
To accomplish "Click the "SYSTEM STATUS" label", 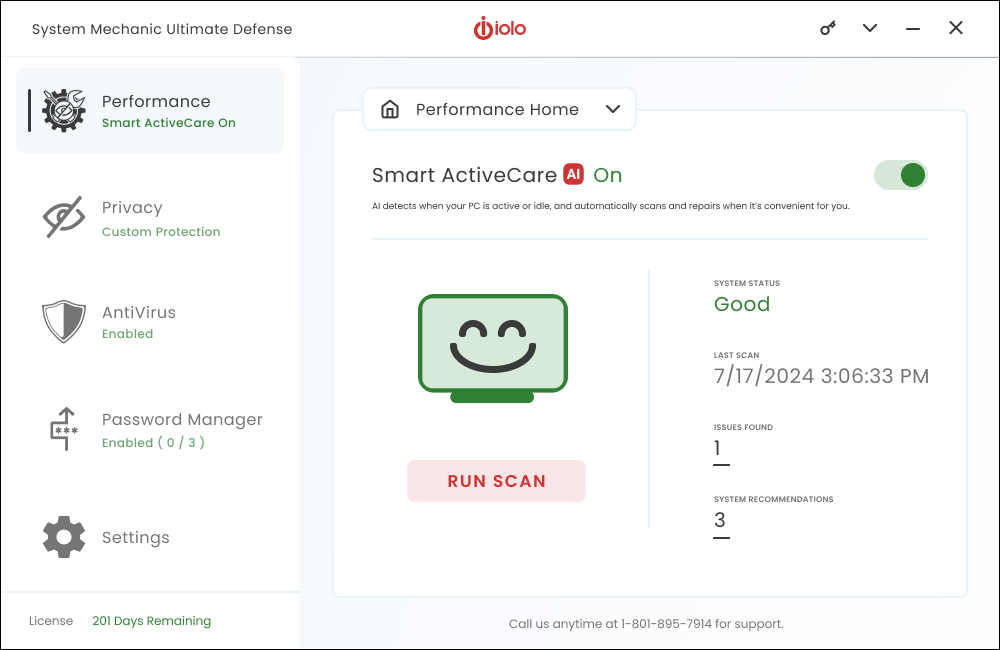I will click(747, 283).
